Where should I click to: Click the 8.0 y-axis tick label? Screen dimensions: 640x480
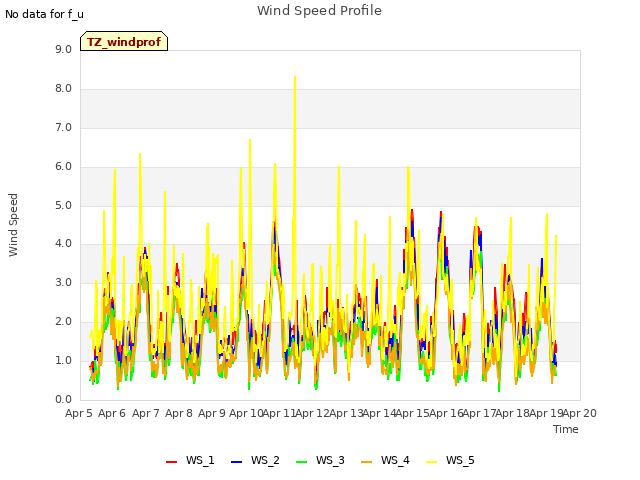pos(63,89)
